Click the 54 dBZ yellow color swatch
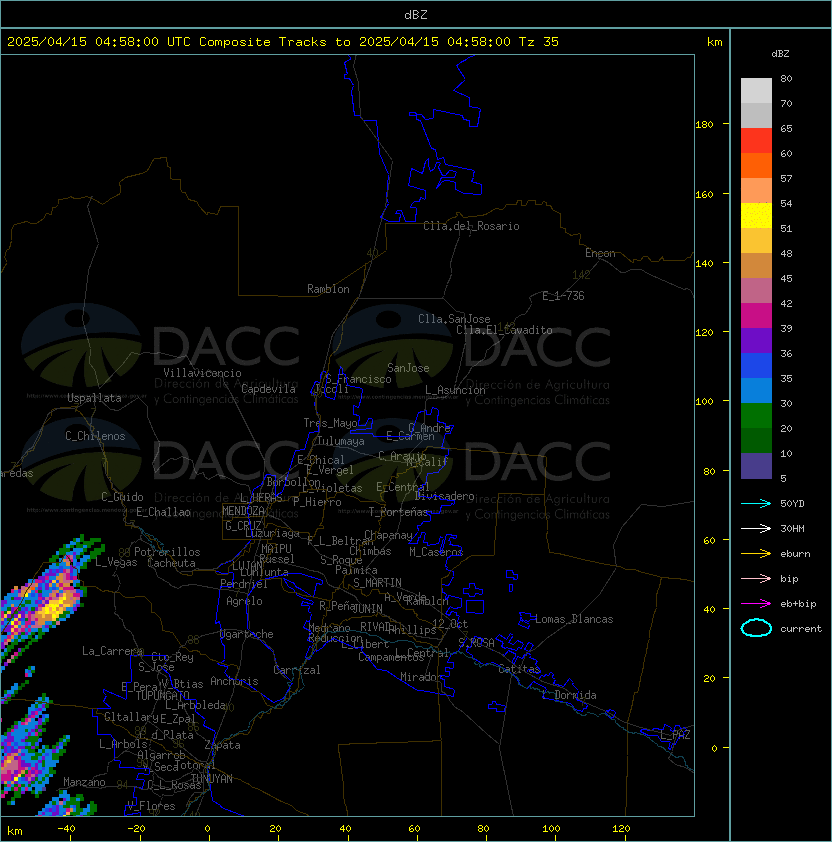The image size is (832, 842). coord(756,215)
